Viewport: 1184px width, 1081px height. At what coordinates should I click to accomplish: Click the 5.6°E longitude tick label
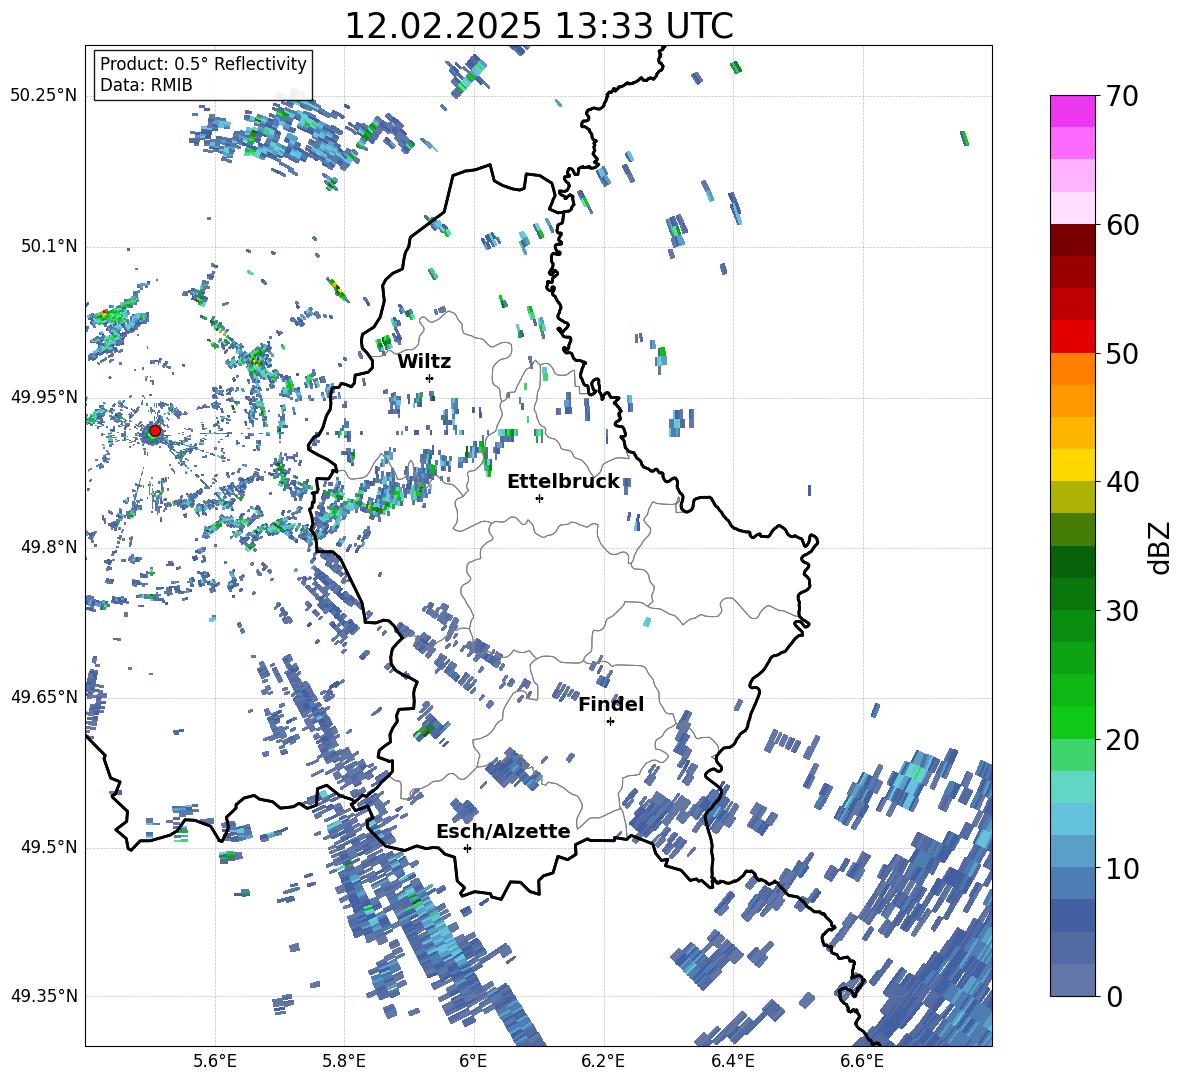click(x=215, y=1061)
